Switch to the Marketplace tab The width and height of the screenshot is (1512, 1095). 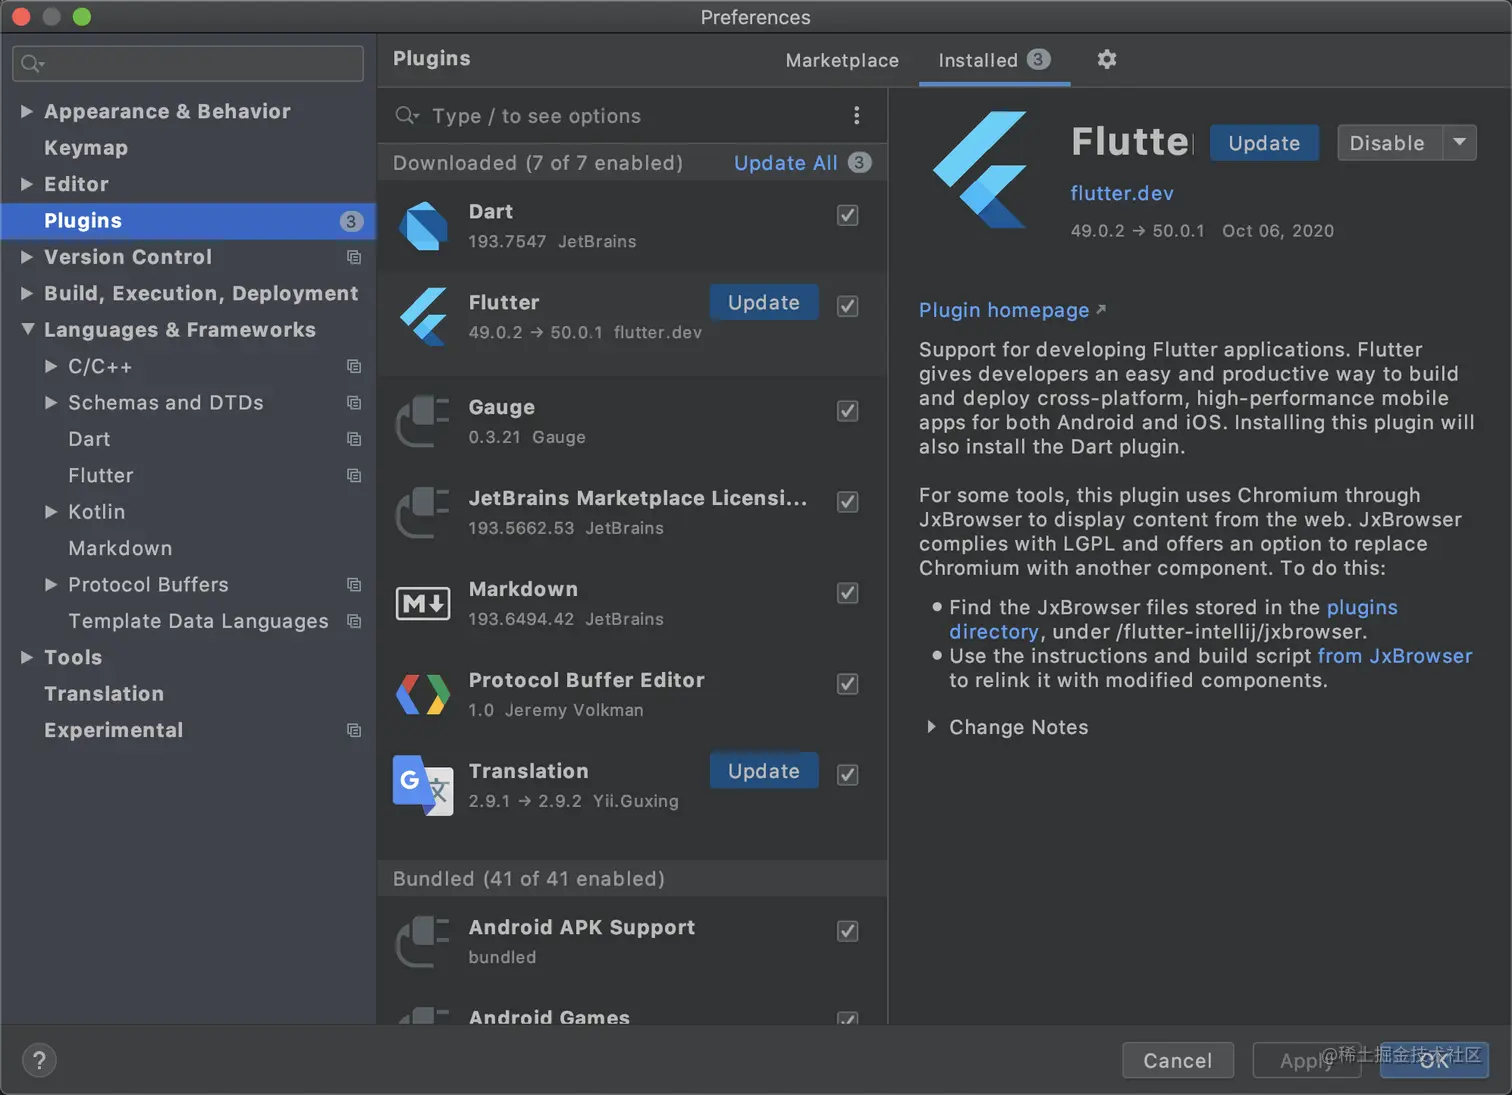coord(842,60)
